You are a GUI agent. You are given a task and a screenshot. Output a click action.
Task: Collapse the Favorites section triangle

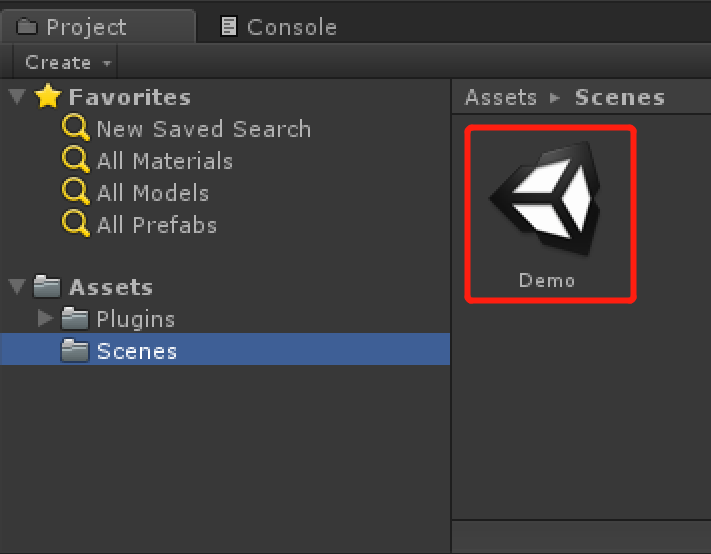click(17, 97)
